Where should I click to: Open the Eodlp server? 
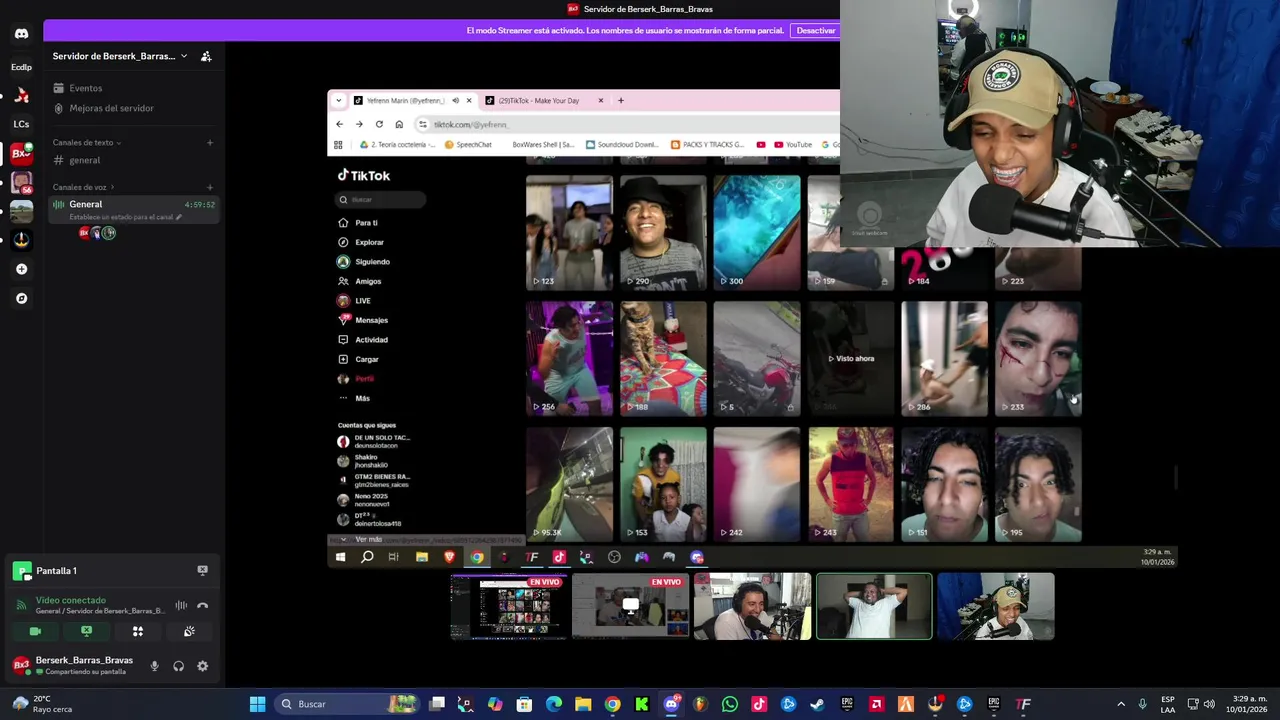(x=21, y=67)
